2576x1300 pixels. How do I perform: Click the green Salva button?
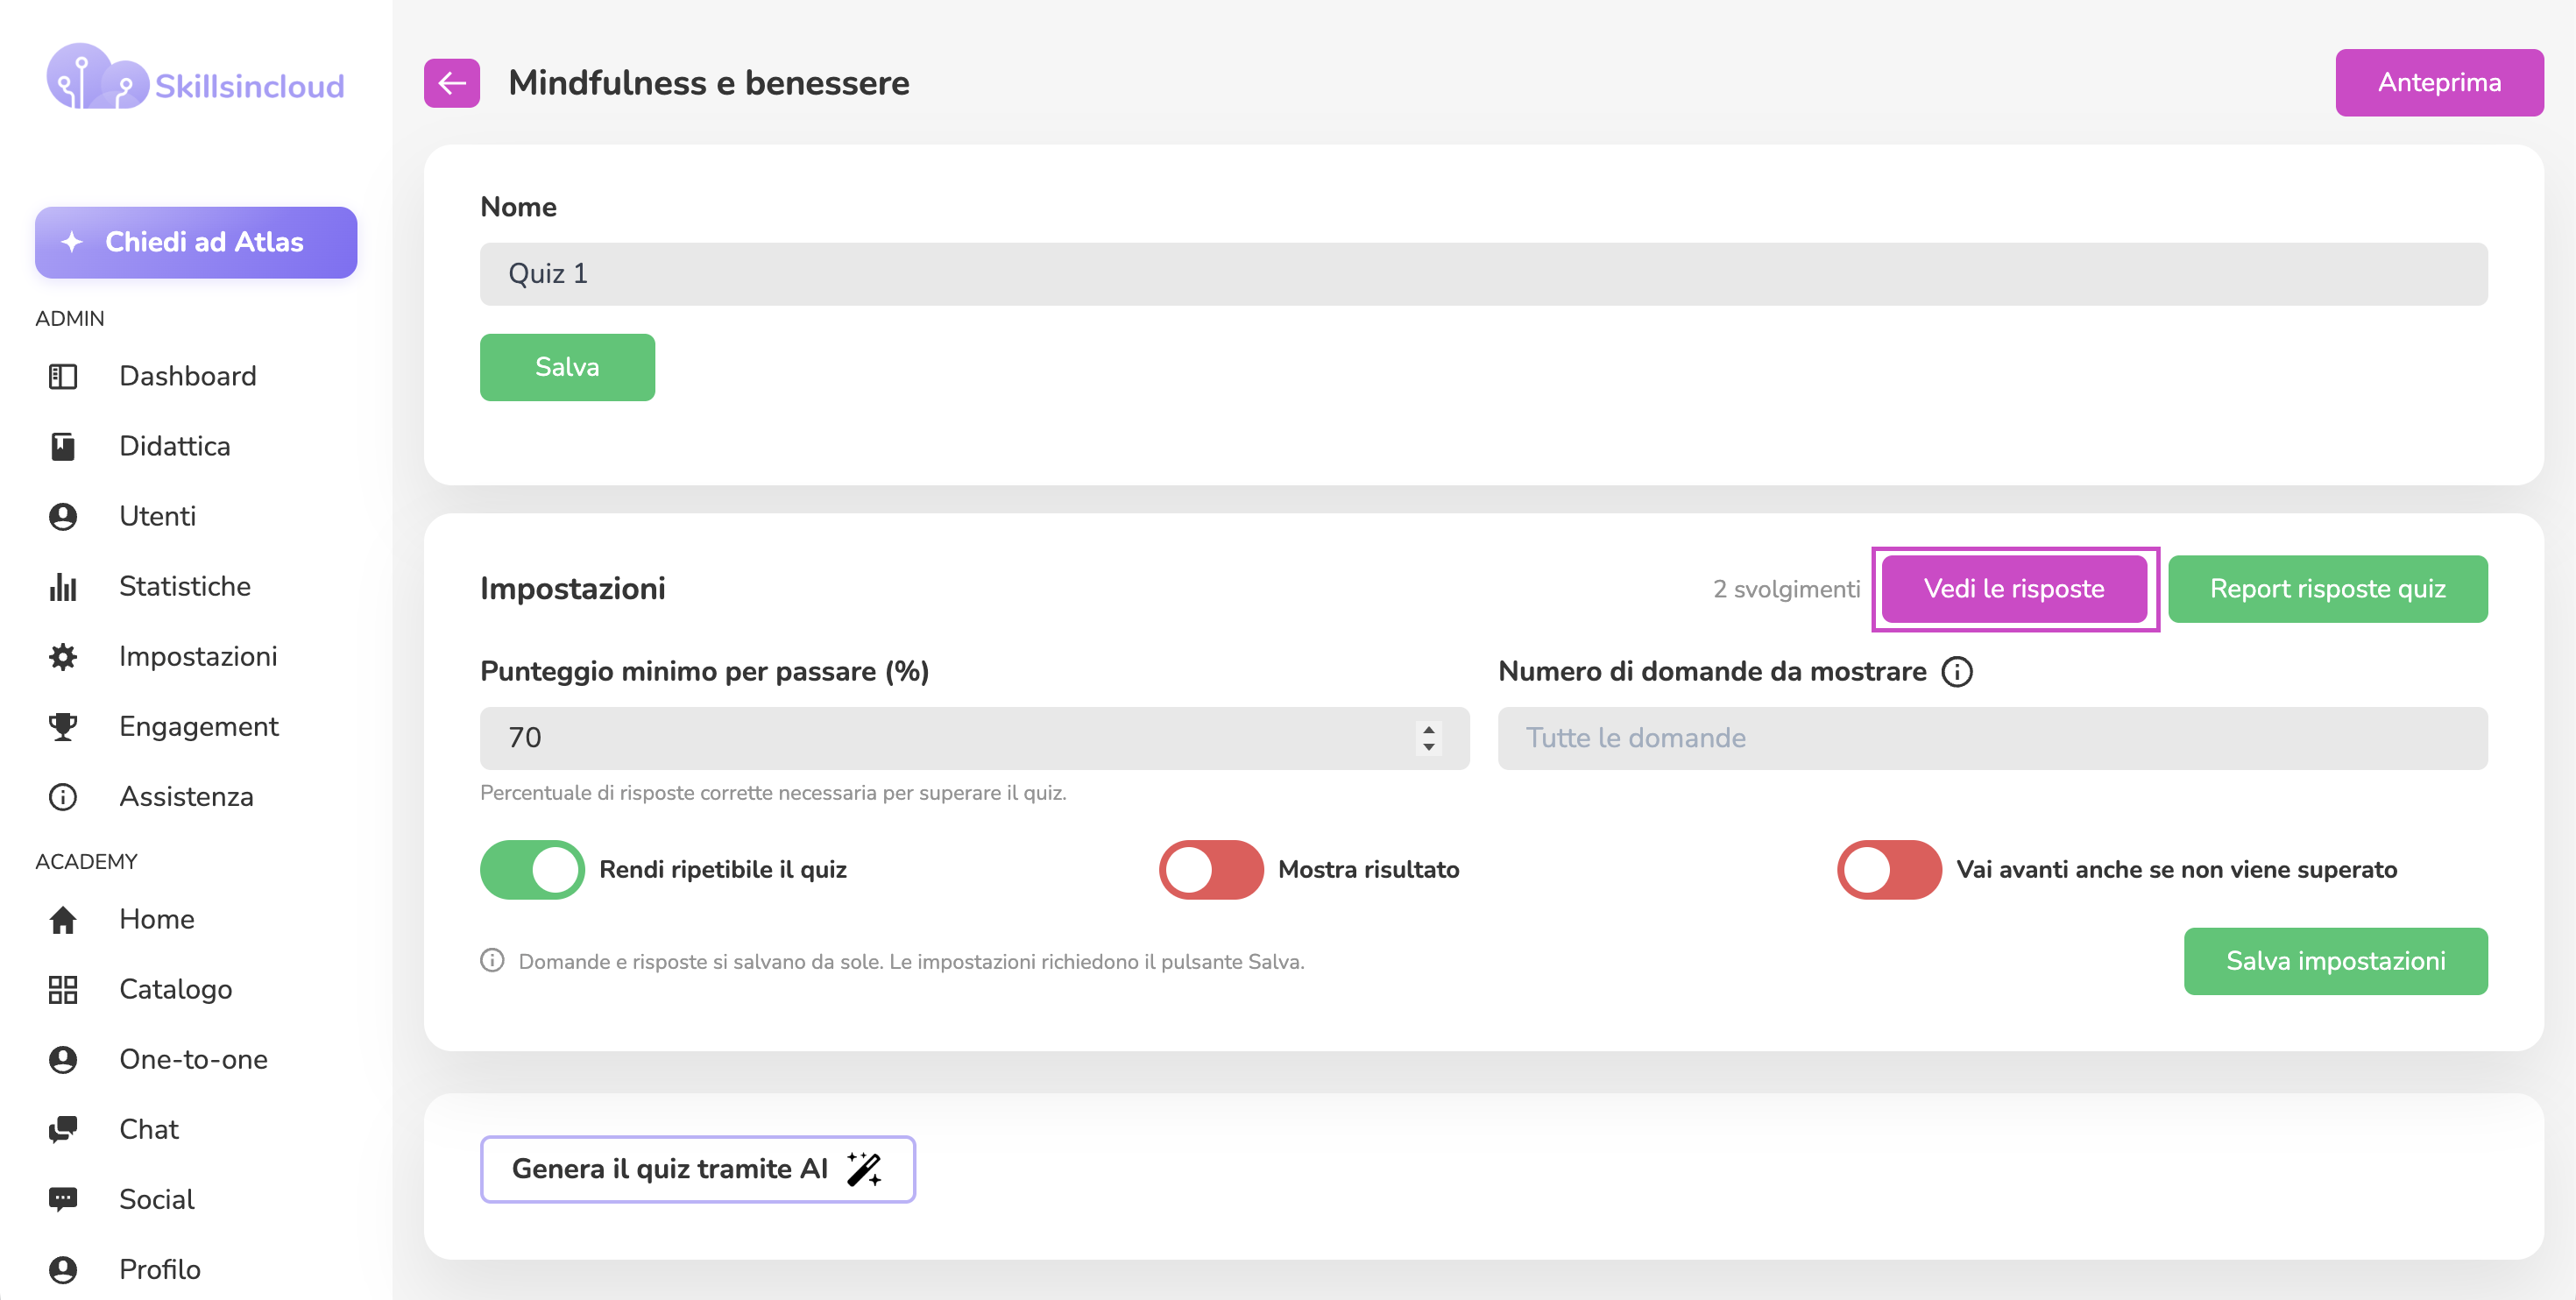[x=567, y=367]
